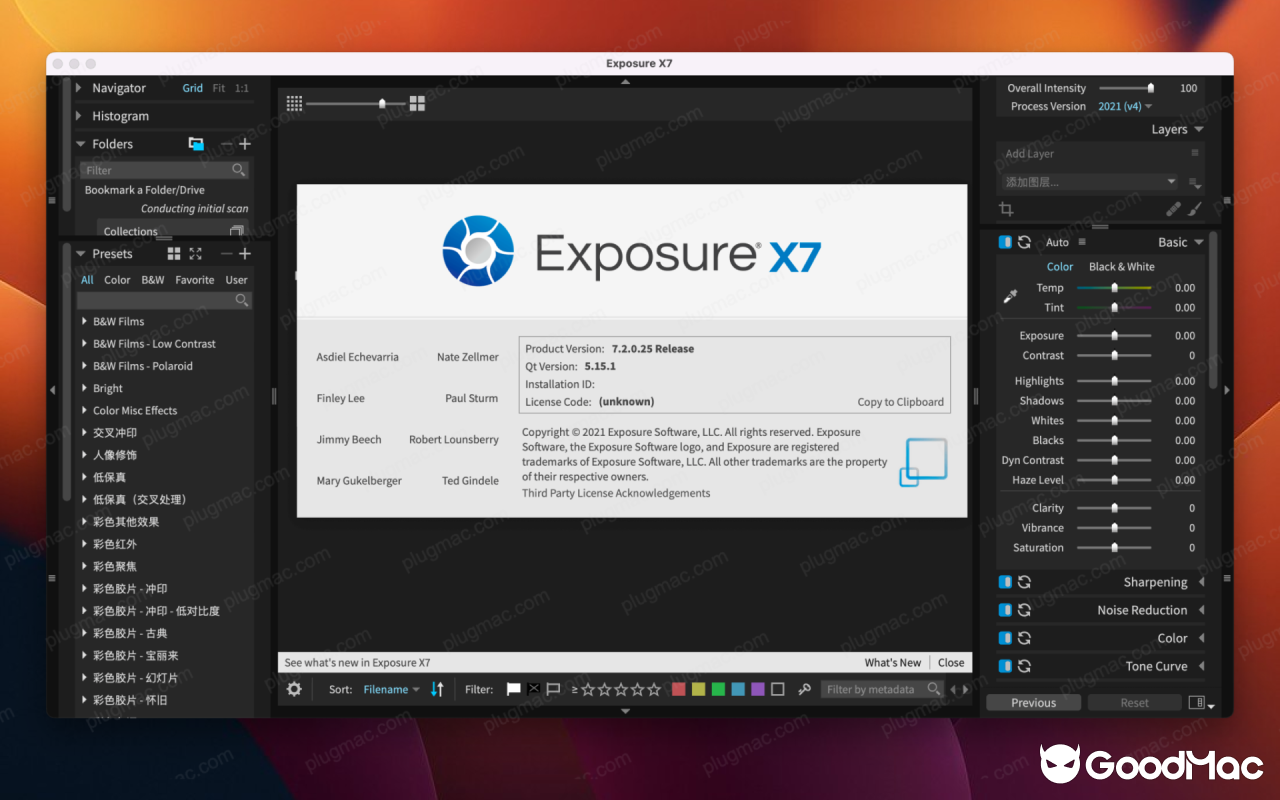1280x800 pixels.
Task: Click the grid view icon in Presets panel
Action: [174, 253]
